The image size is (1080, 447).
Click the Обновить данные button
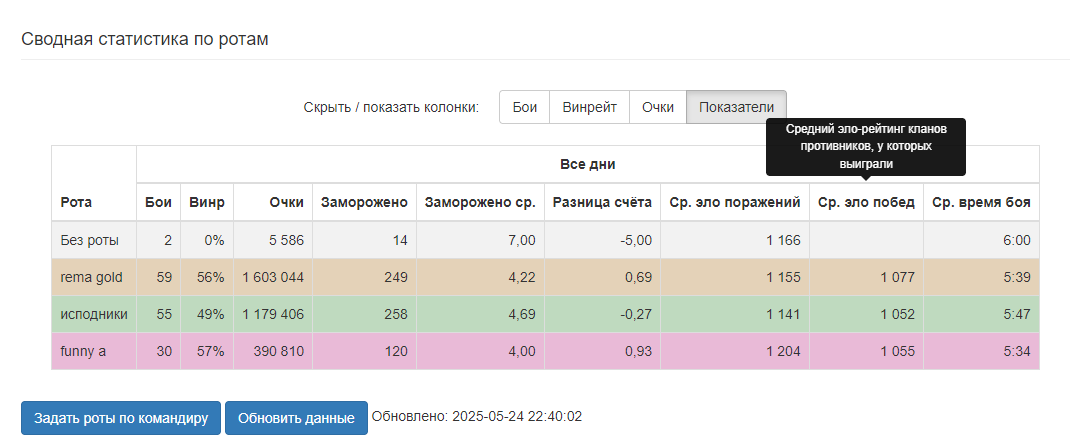coord(296,418)
